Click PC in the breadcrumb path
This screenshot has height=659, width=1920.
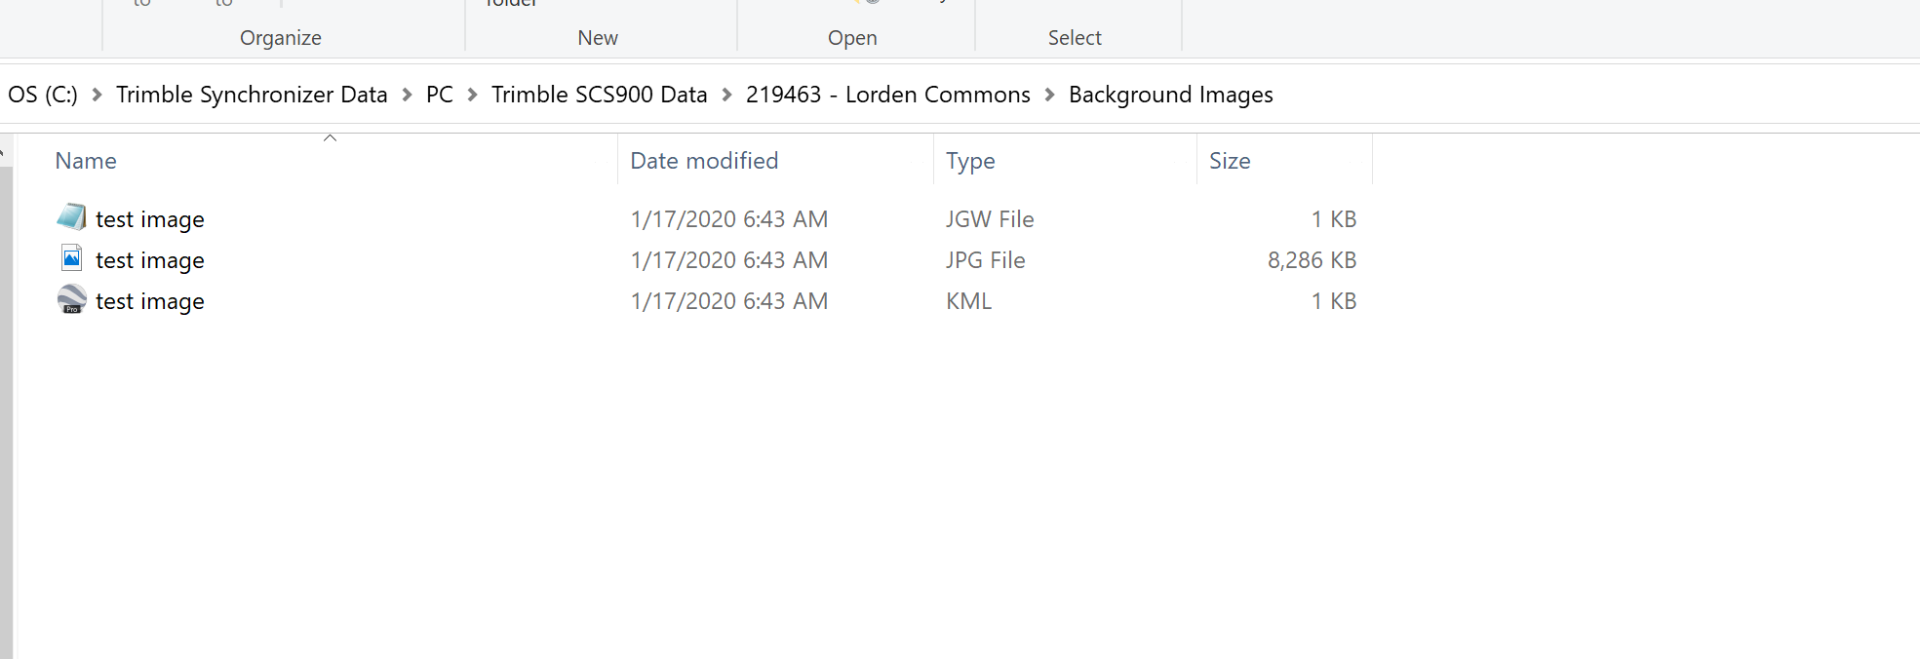pyautogui.click(x=438, y=94)
